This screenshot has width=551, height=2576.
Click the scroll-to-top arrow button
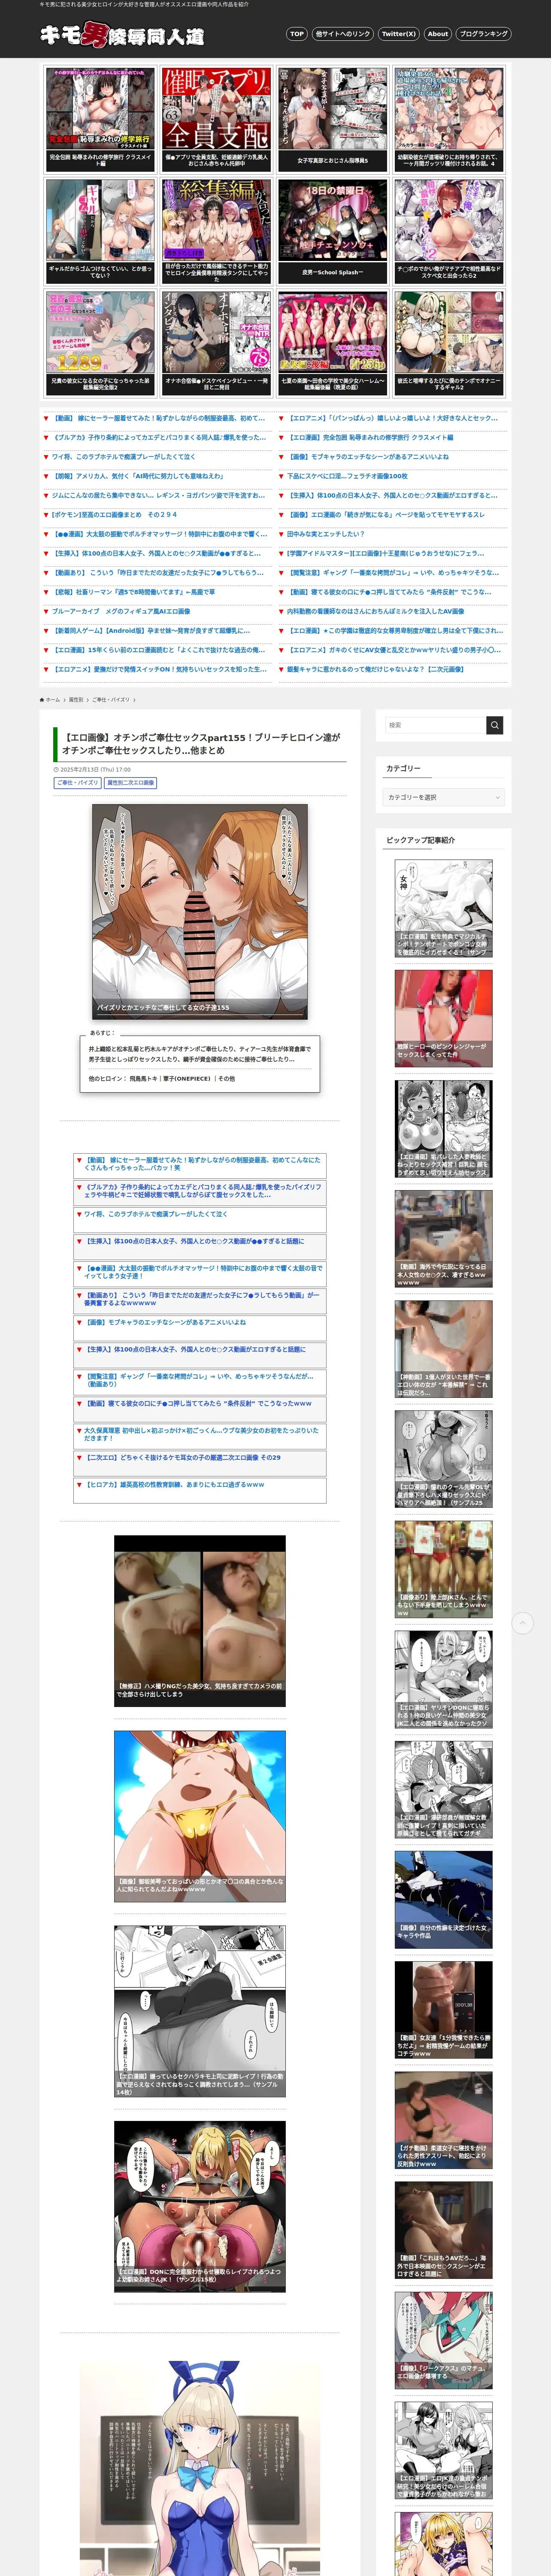click(523, 1623)
